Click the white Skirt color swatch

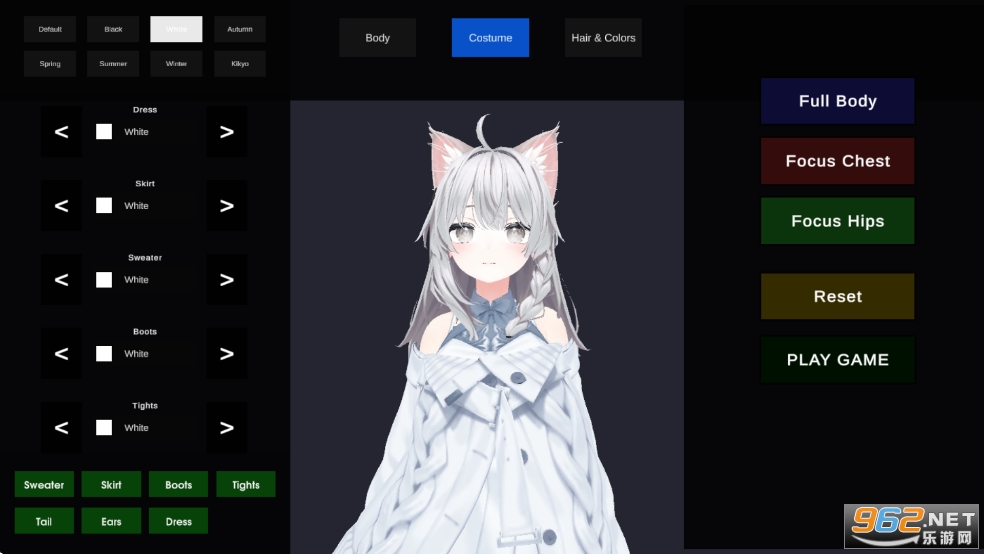[104, 206]
